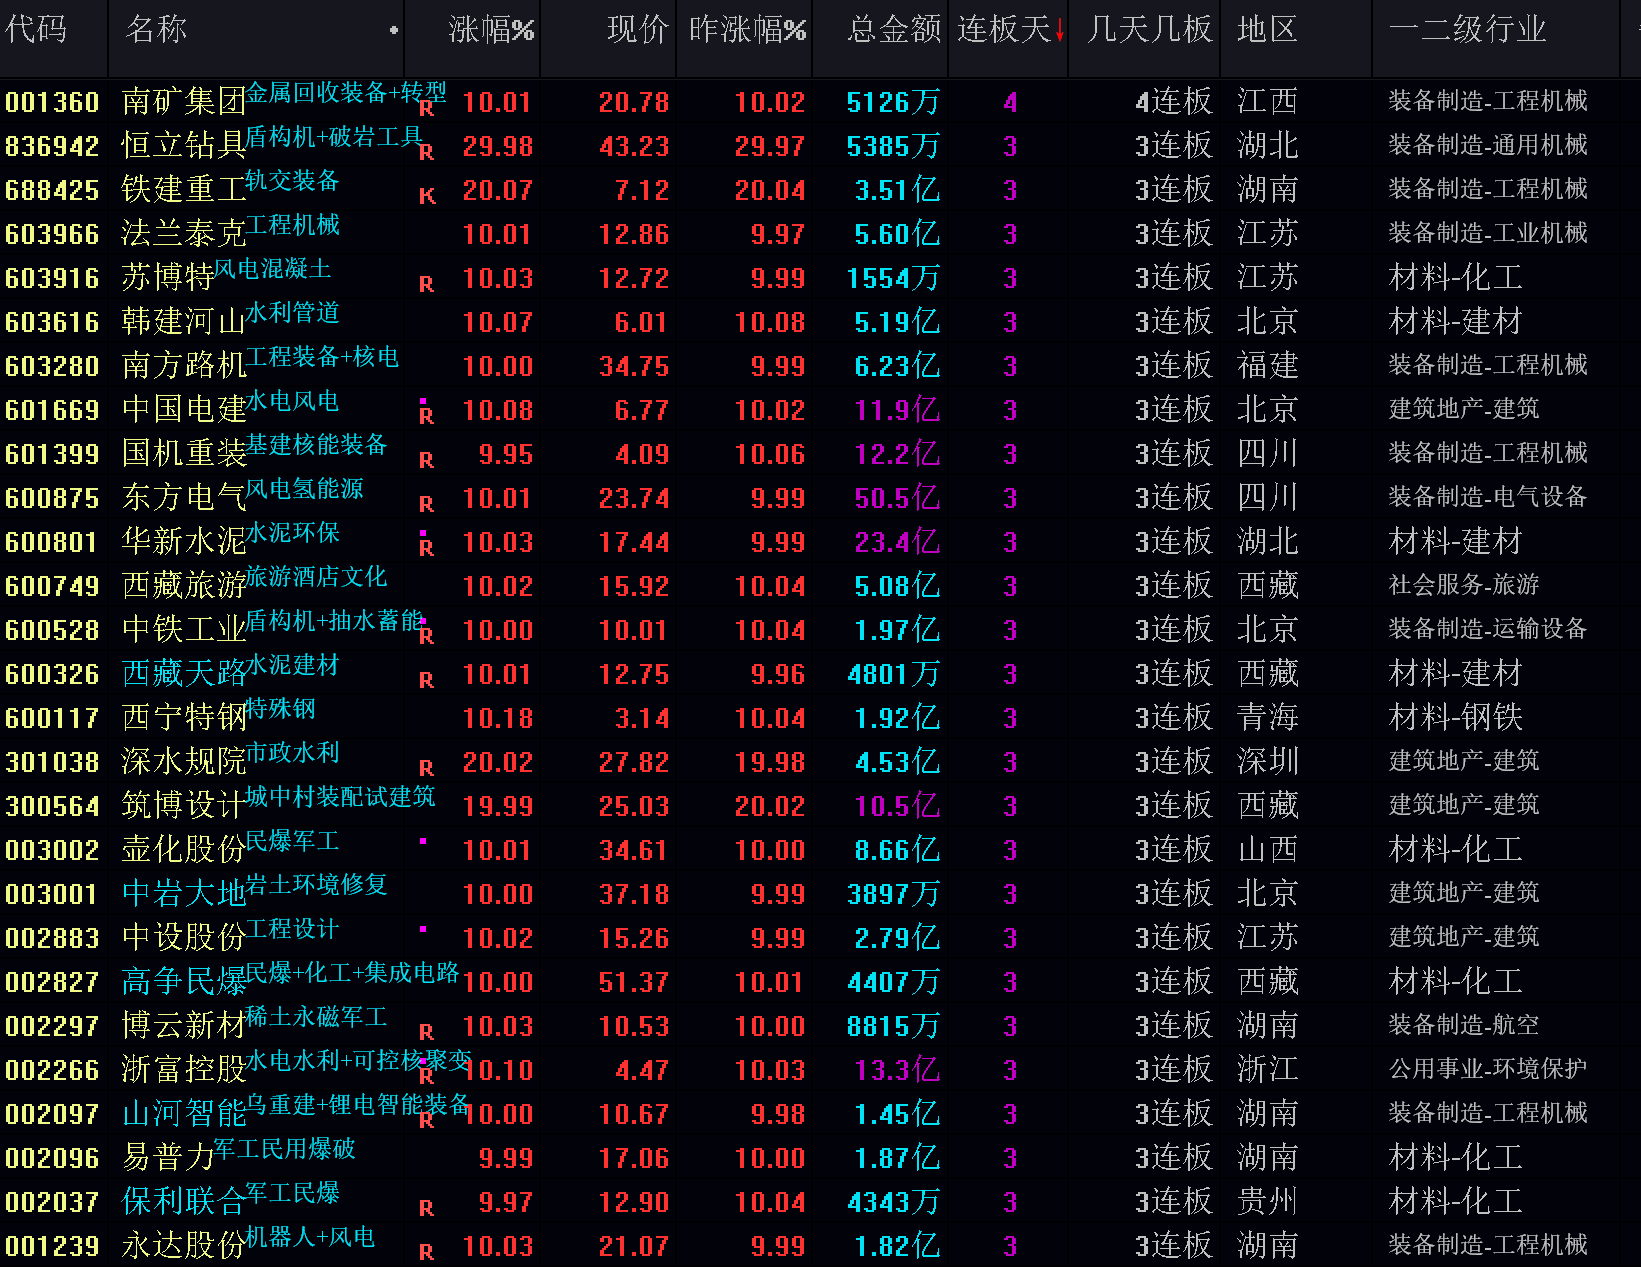Sort by the 昨涨幅% column header
1641x1267 pixels.
tap(747, 29)
